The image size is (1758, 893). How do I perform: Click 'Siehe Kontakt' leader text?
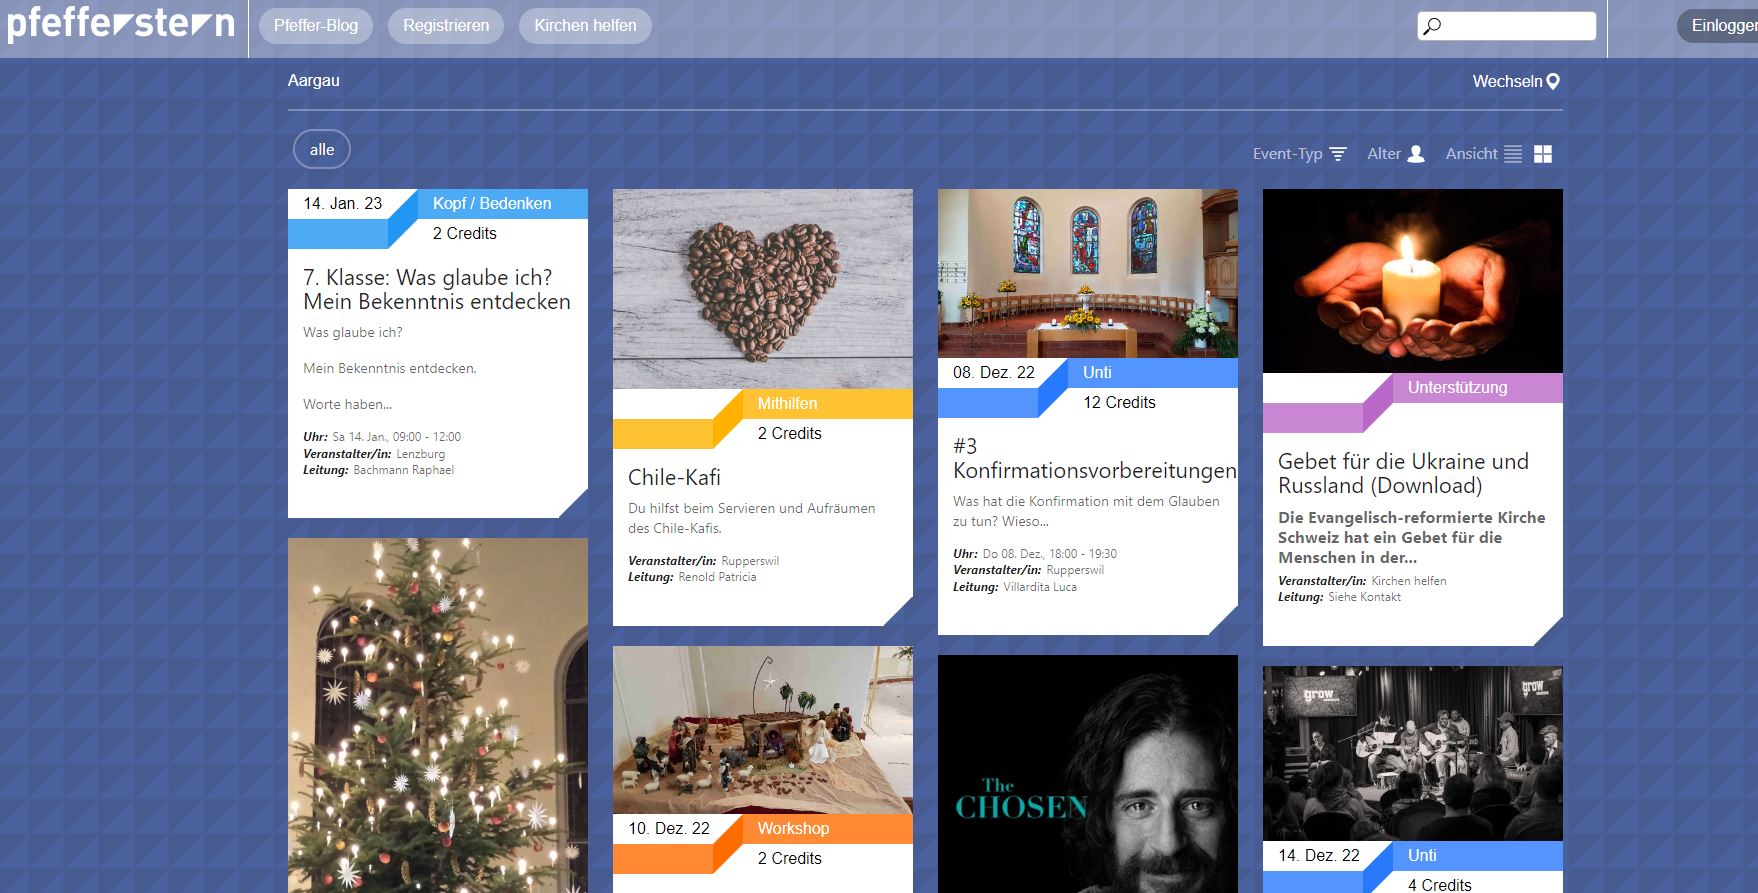point(1364,597)
